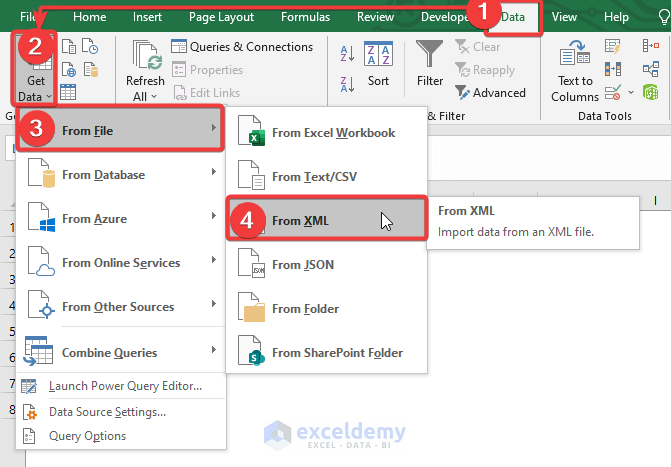The image size is (671, 467).
Task: Open the Review tab
Action: coord(375,17)
